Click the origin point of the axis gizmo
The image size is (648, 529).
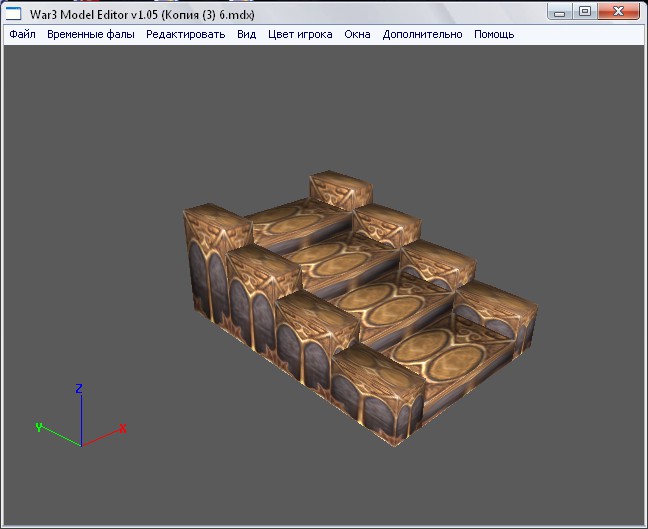82,446
